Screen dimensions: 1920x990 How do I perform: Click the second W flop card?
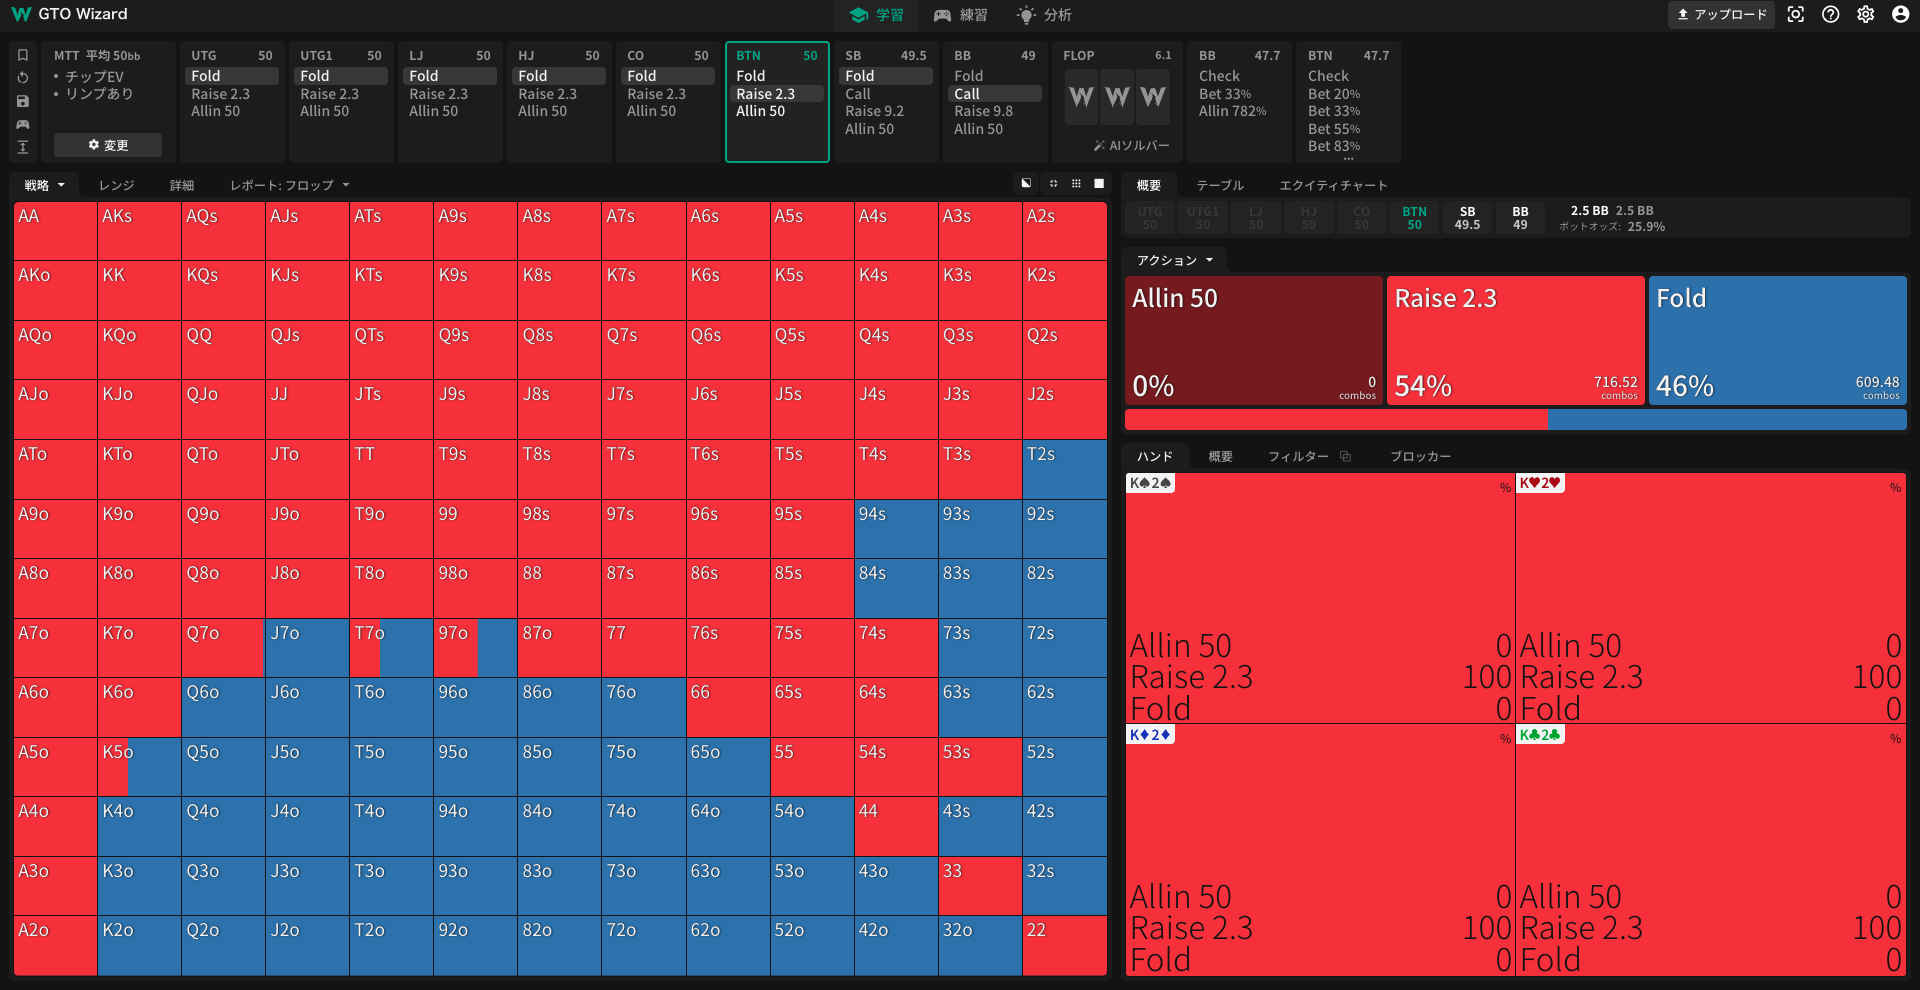click(1117, 97)
